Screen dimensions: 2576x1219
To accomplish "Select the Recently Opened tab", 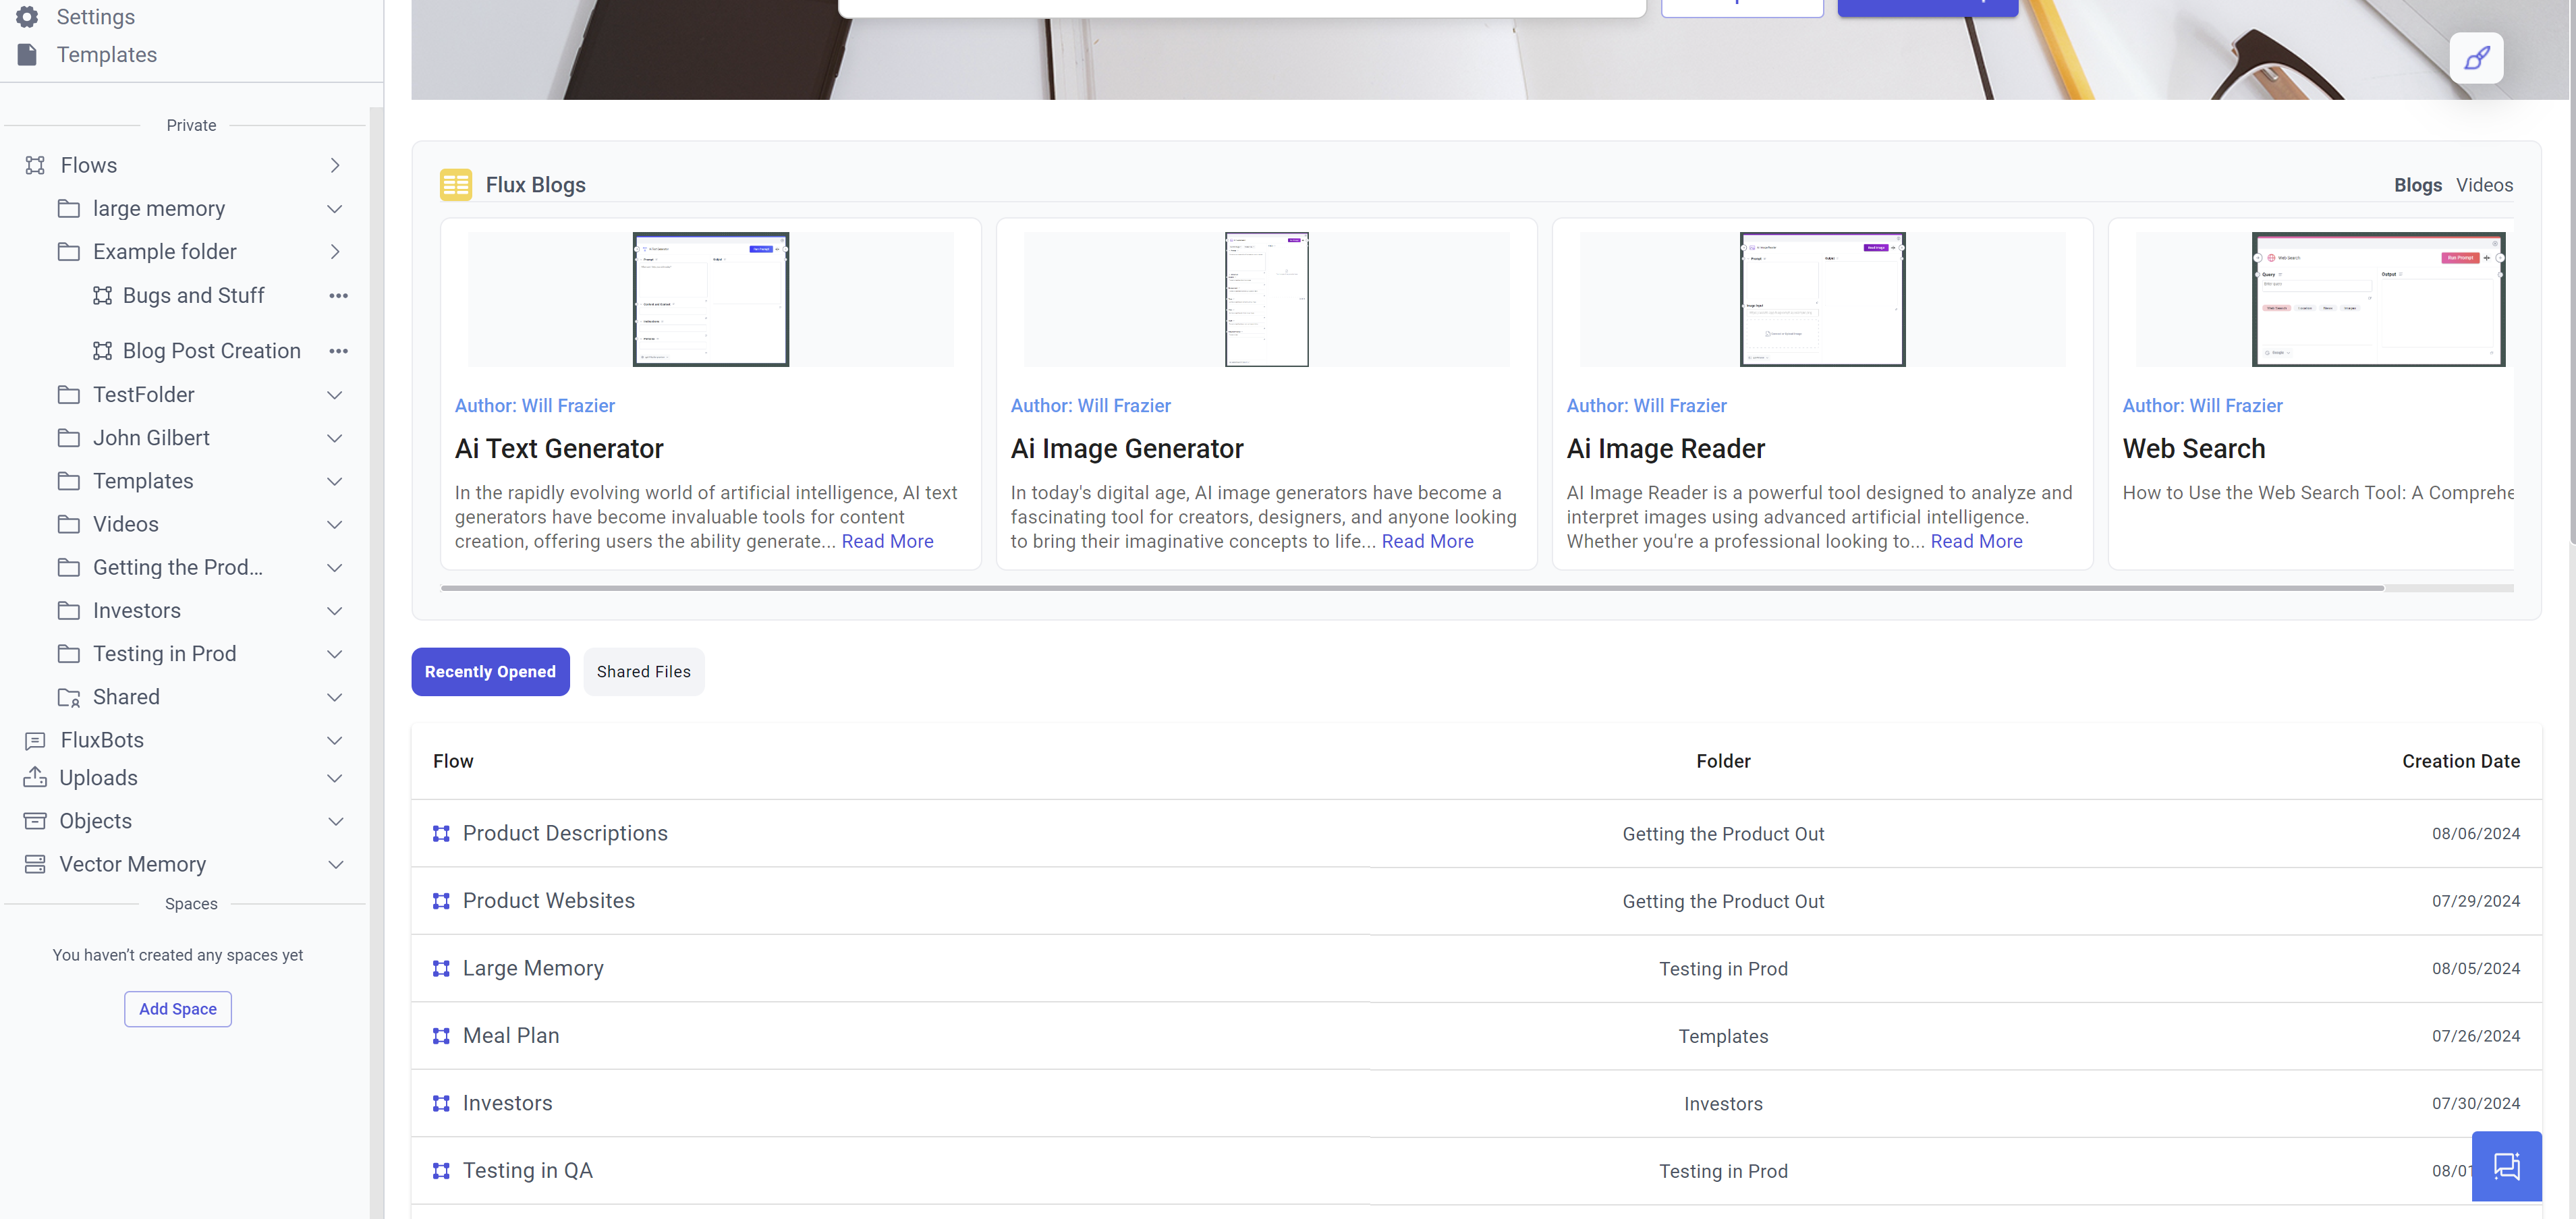I will 490,672.
